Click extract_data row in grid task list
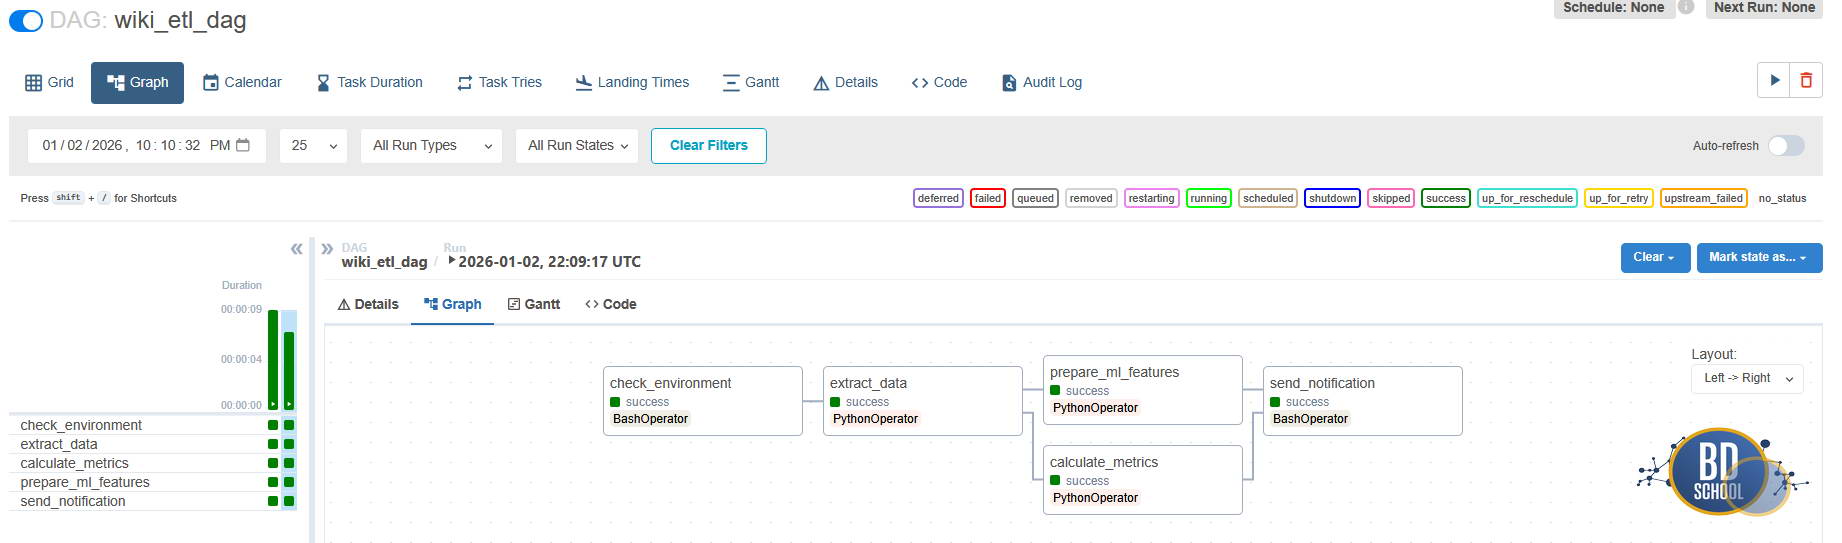The image size is (1842, 543). [153, 444]
